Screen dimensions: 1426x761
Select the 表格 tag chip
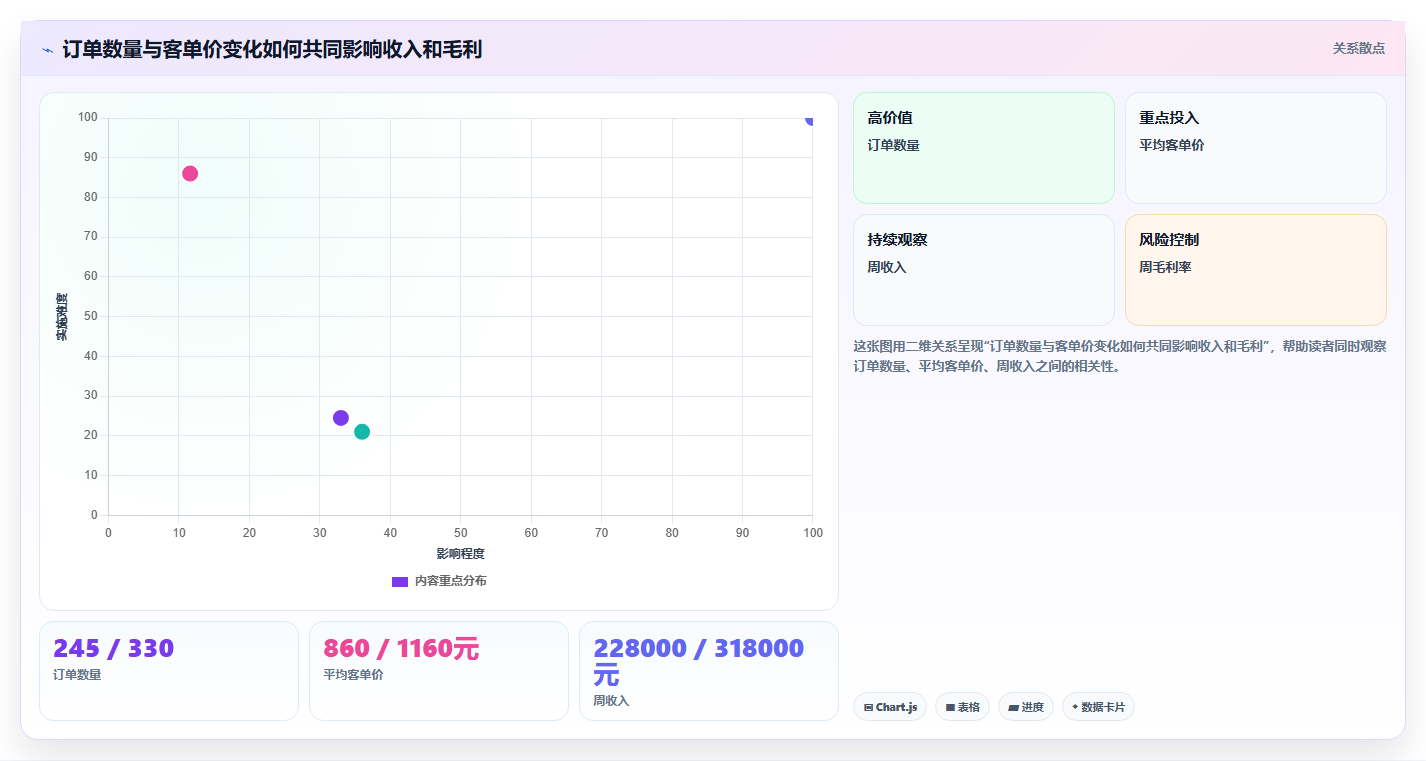[x=962, y=707]
